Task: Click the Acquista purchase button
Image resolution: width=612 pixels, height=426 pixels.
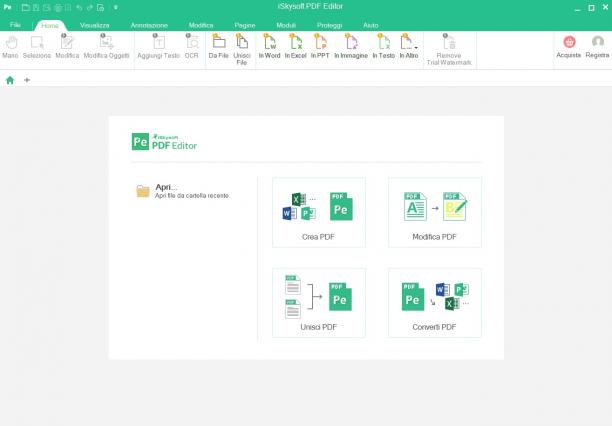Action: 569,47
